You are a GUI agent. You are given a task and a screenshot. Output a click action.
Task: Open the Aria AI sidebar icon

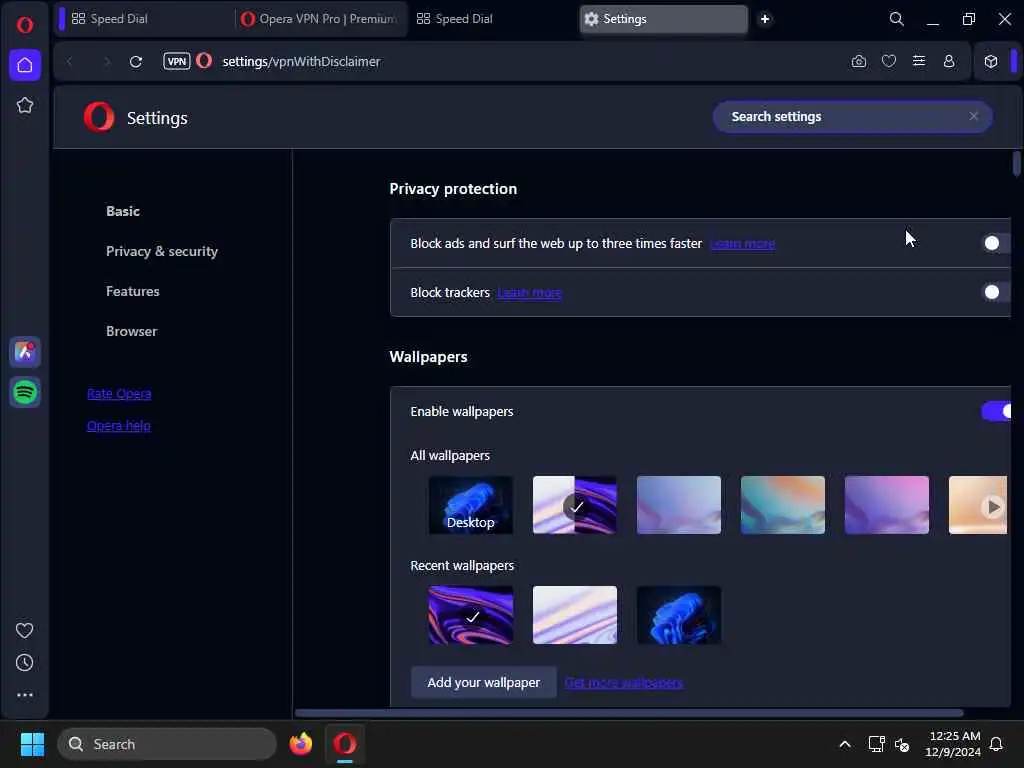point(25,352)
